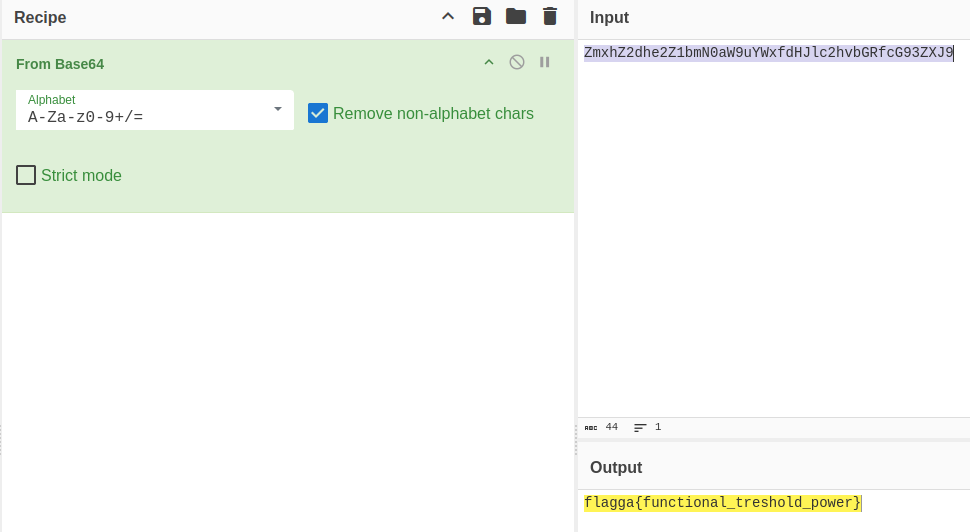The image size is (970, 532).
Task: Collapse the Recipe pane with the chevron
Action: point(448,16)
